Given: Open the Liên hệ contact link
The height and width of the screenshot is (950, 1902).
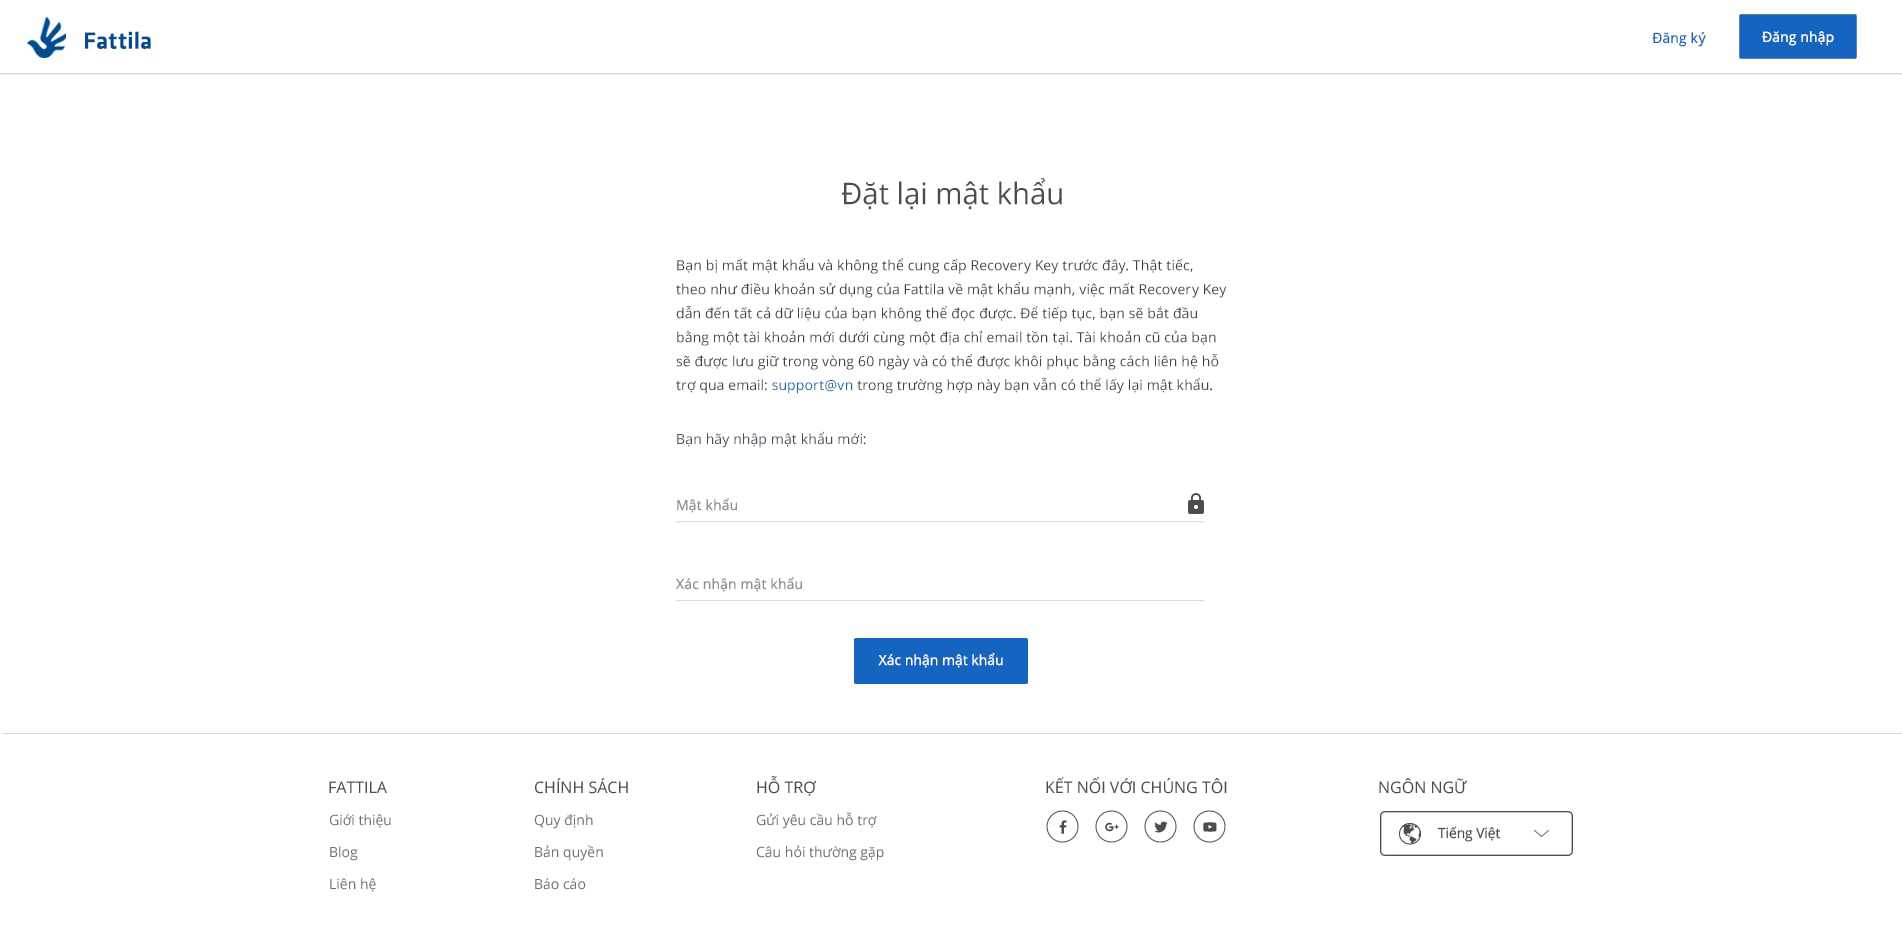Looking at the screenshot, I should point(352,884).
